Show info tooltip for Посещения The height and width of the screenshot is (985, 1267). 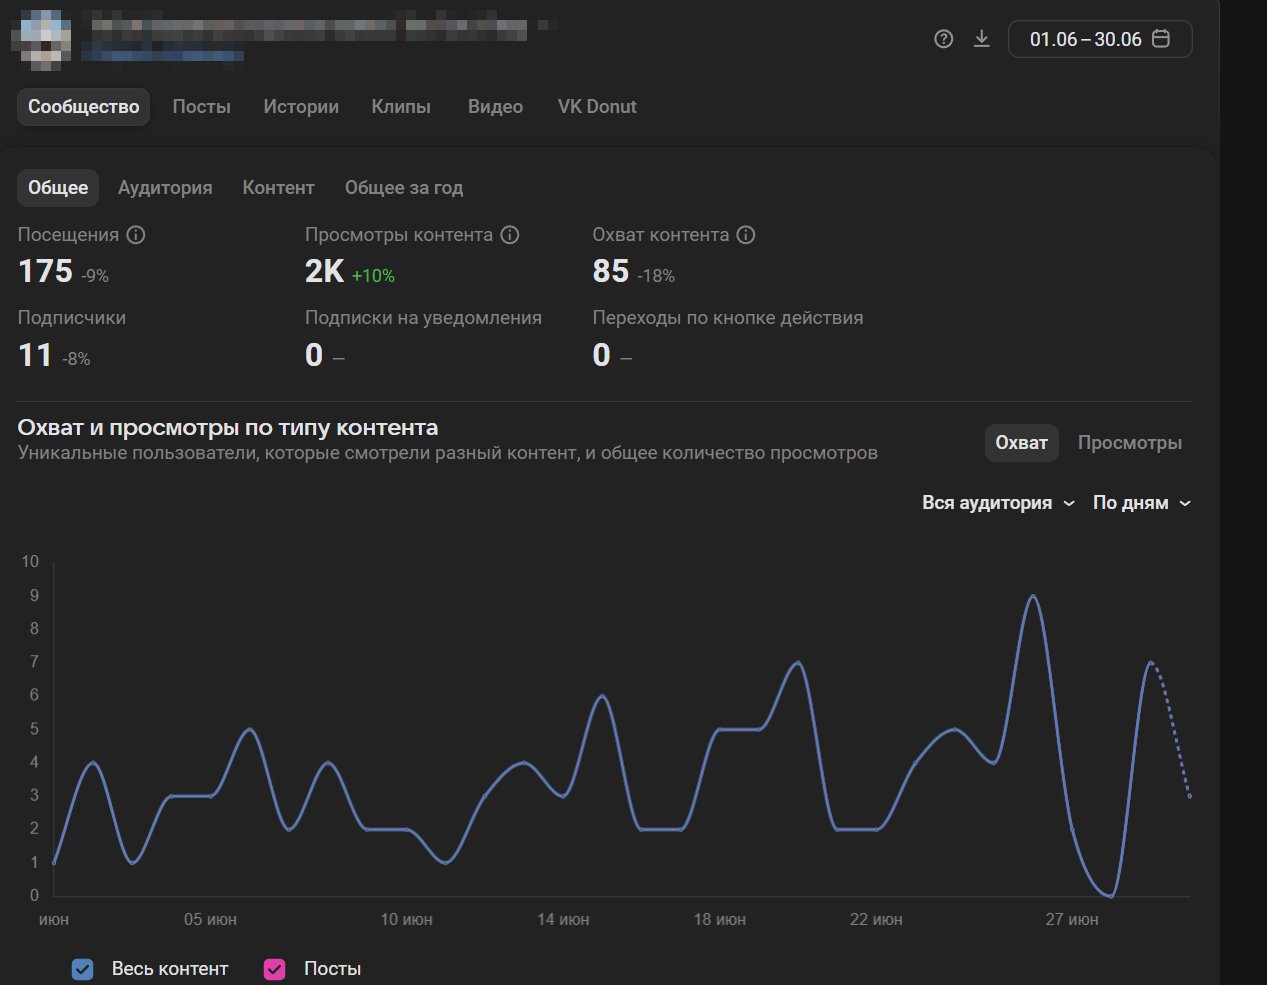pyautogui.click(x=136, y=235)
